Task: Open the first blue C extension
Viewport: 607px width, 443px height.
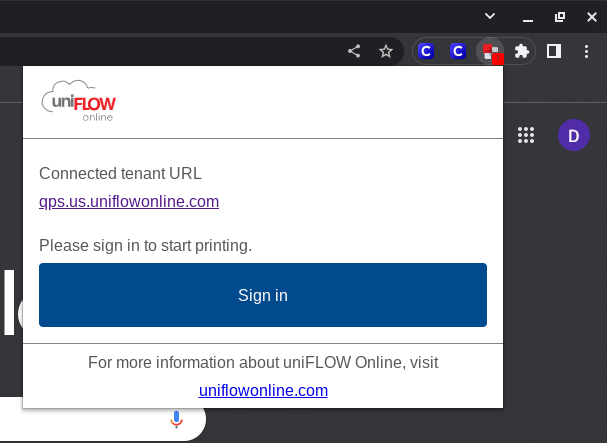Action: click(x=426, y=51)
